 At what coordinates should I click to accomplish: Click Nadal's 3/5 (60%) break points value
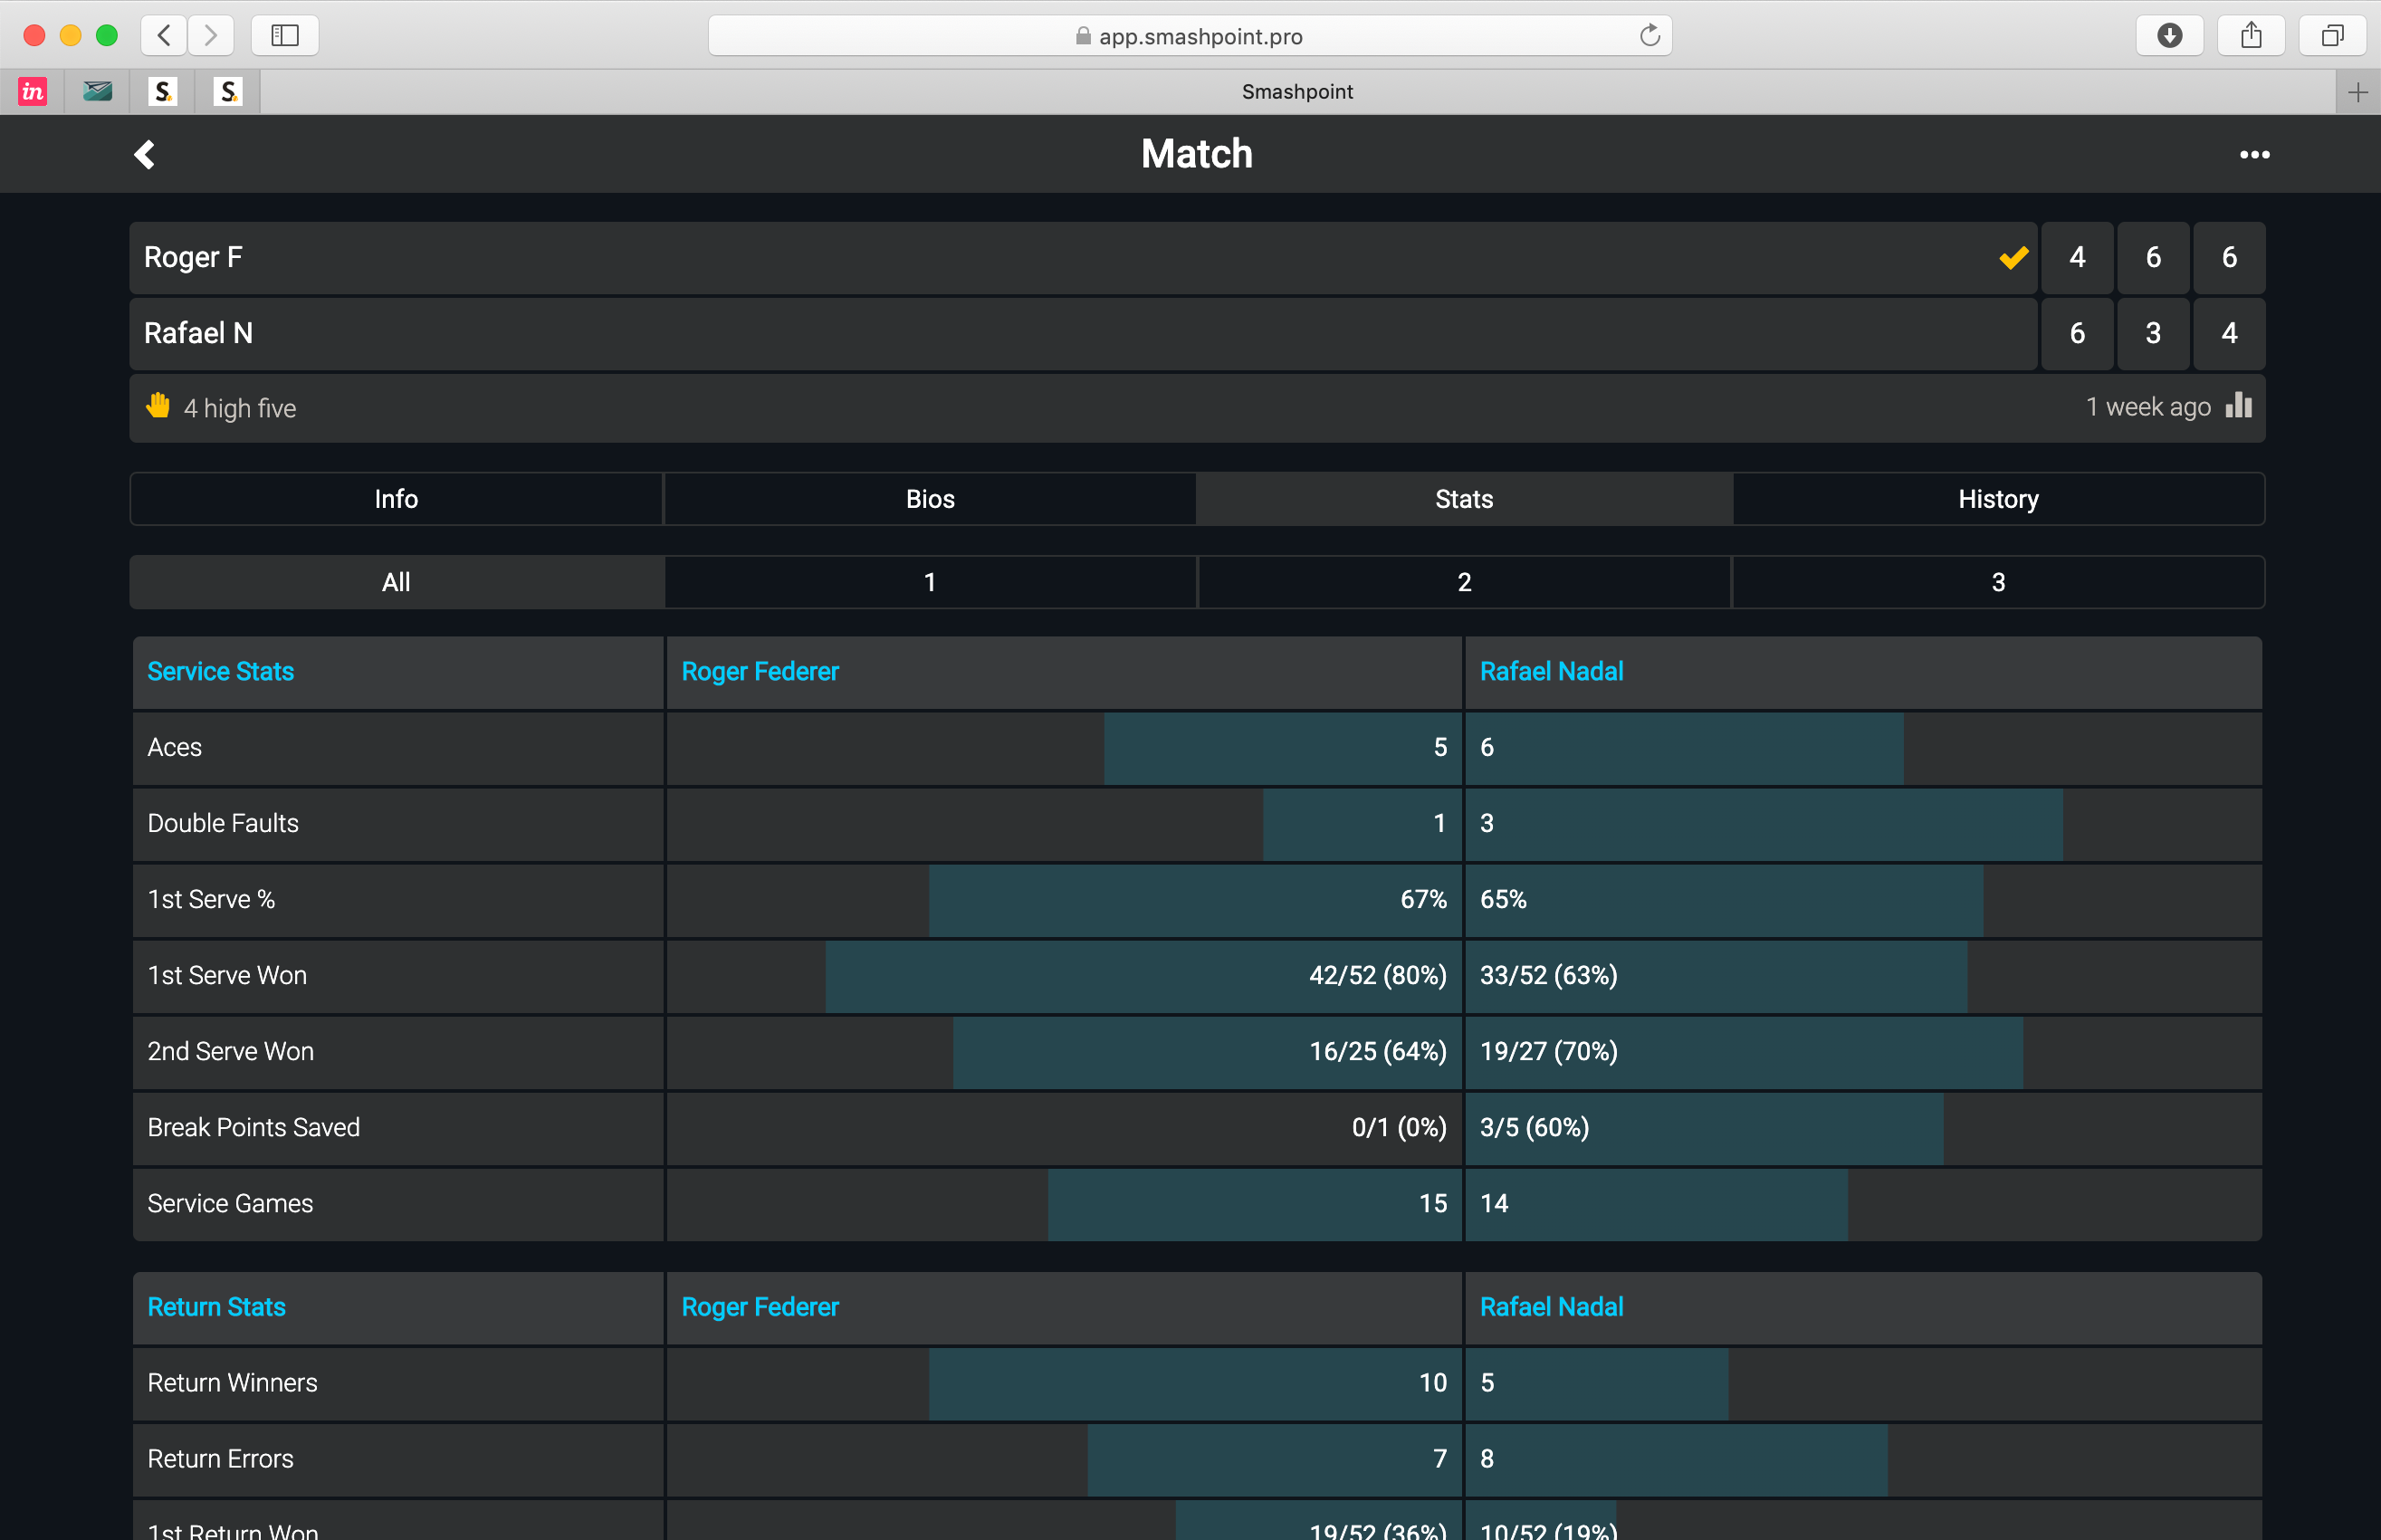click(x=1534, y=1127)
